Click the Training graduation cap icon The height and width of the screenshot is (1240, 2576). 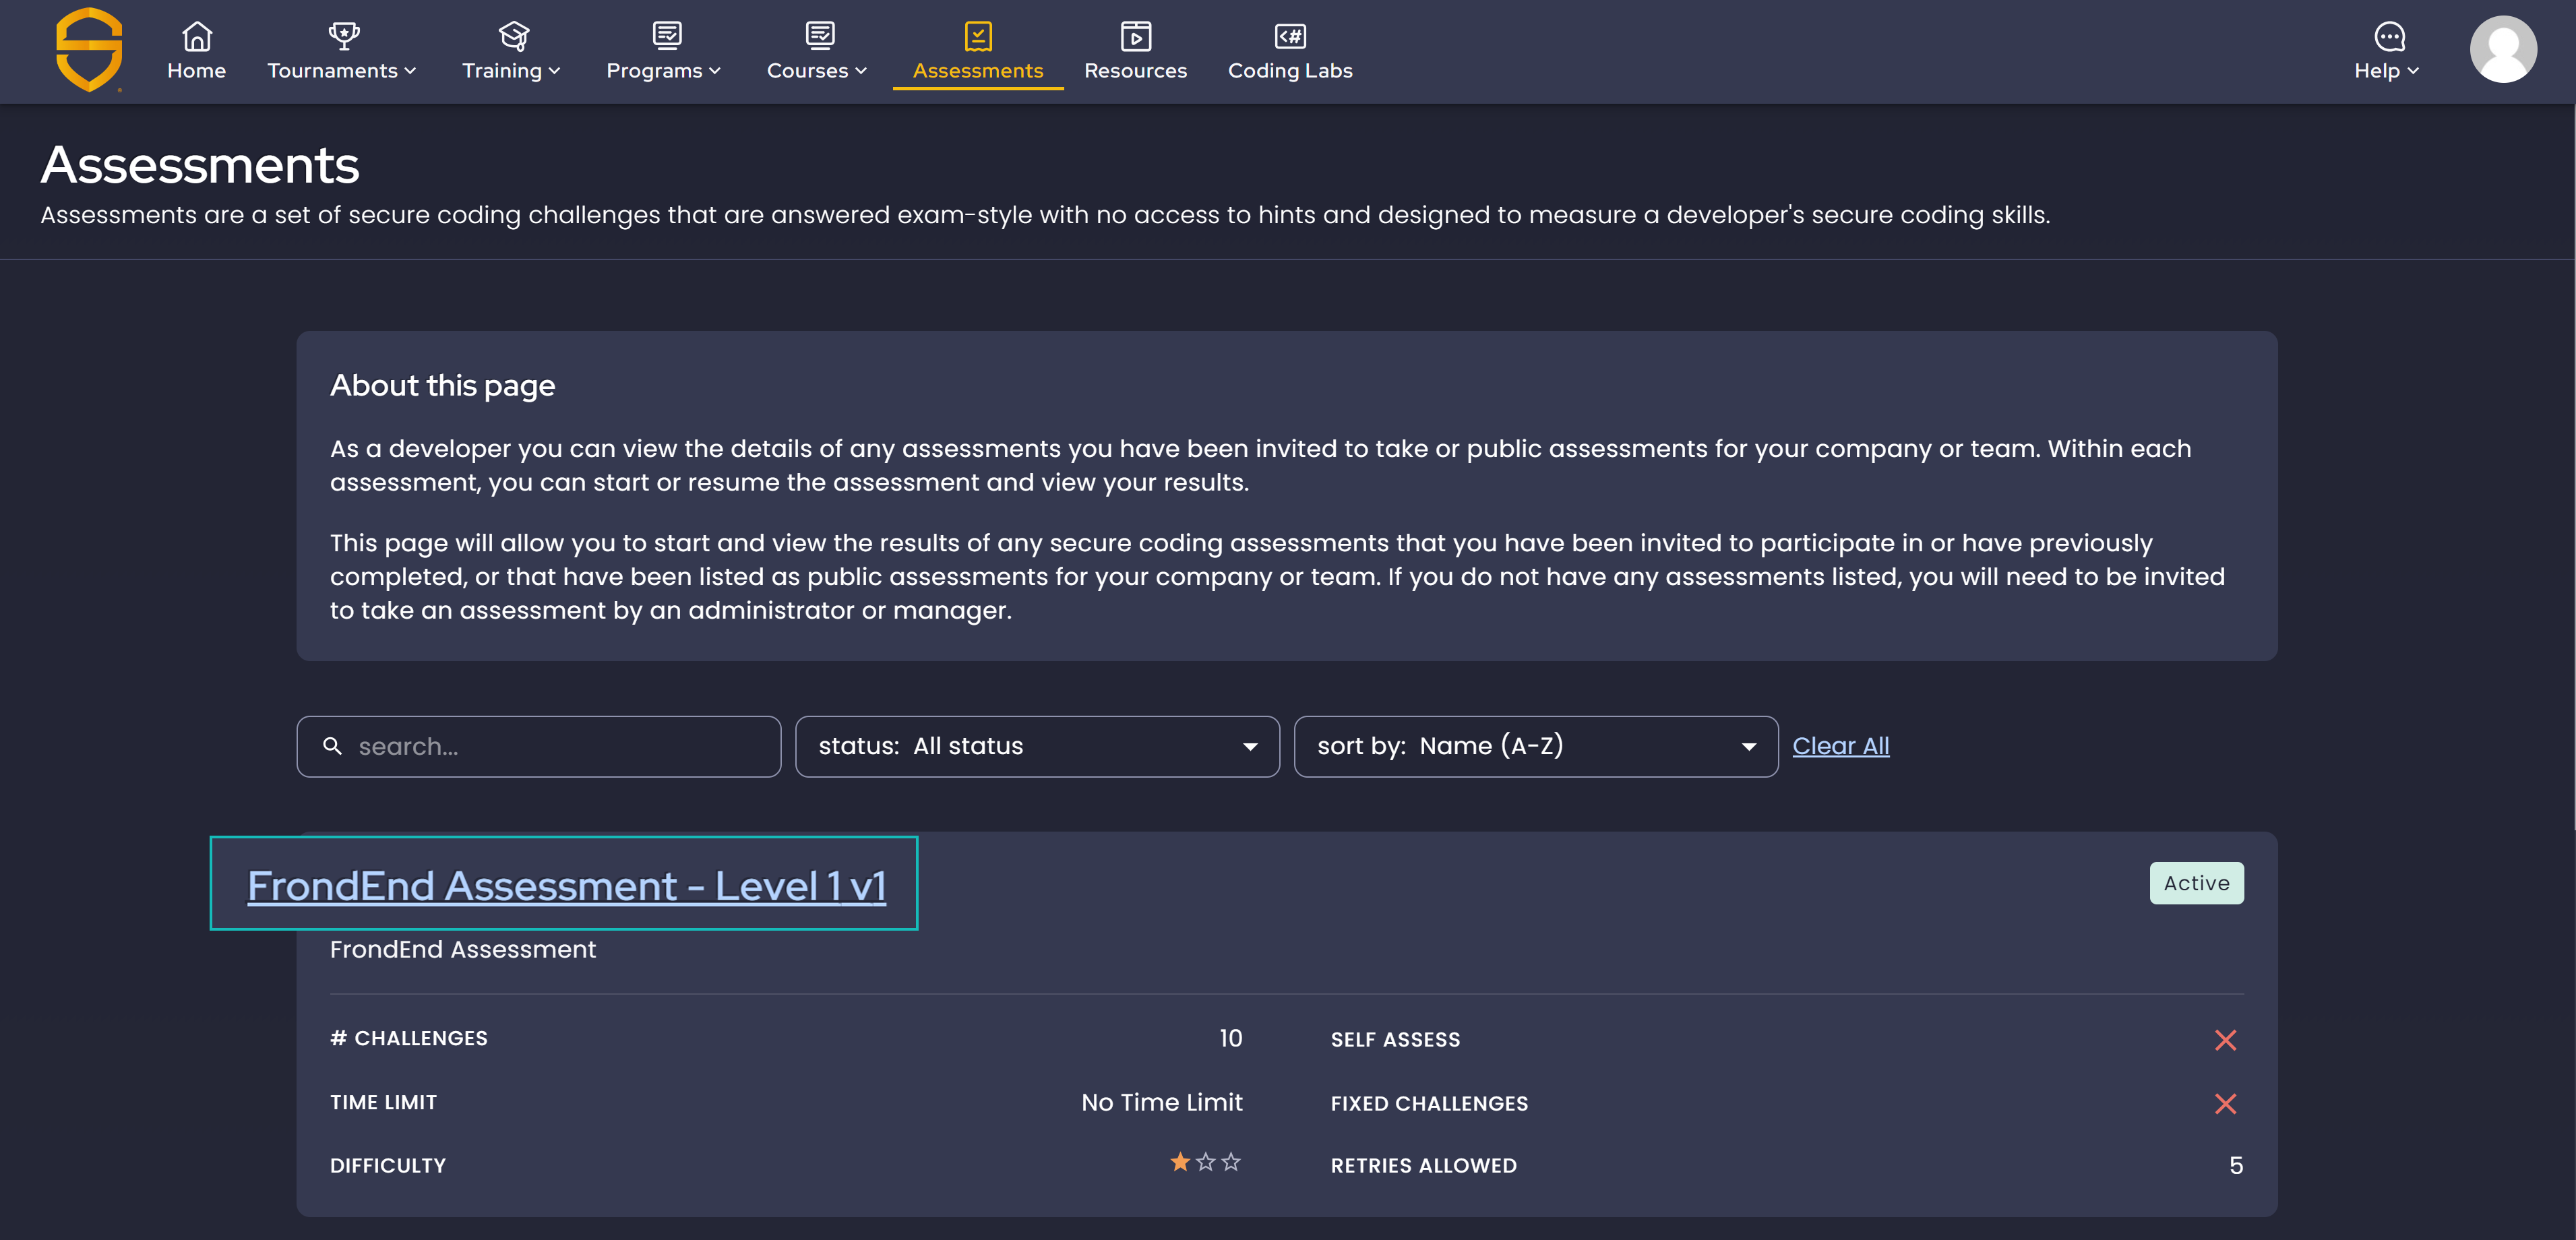click(x=514, y=36)
